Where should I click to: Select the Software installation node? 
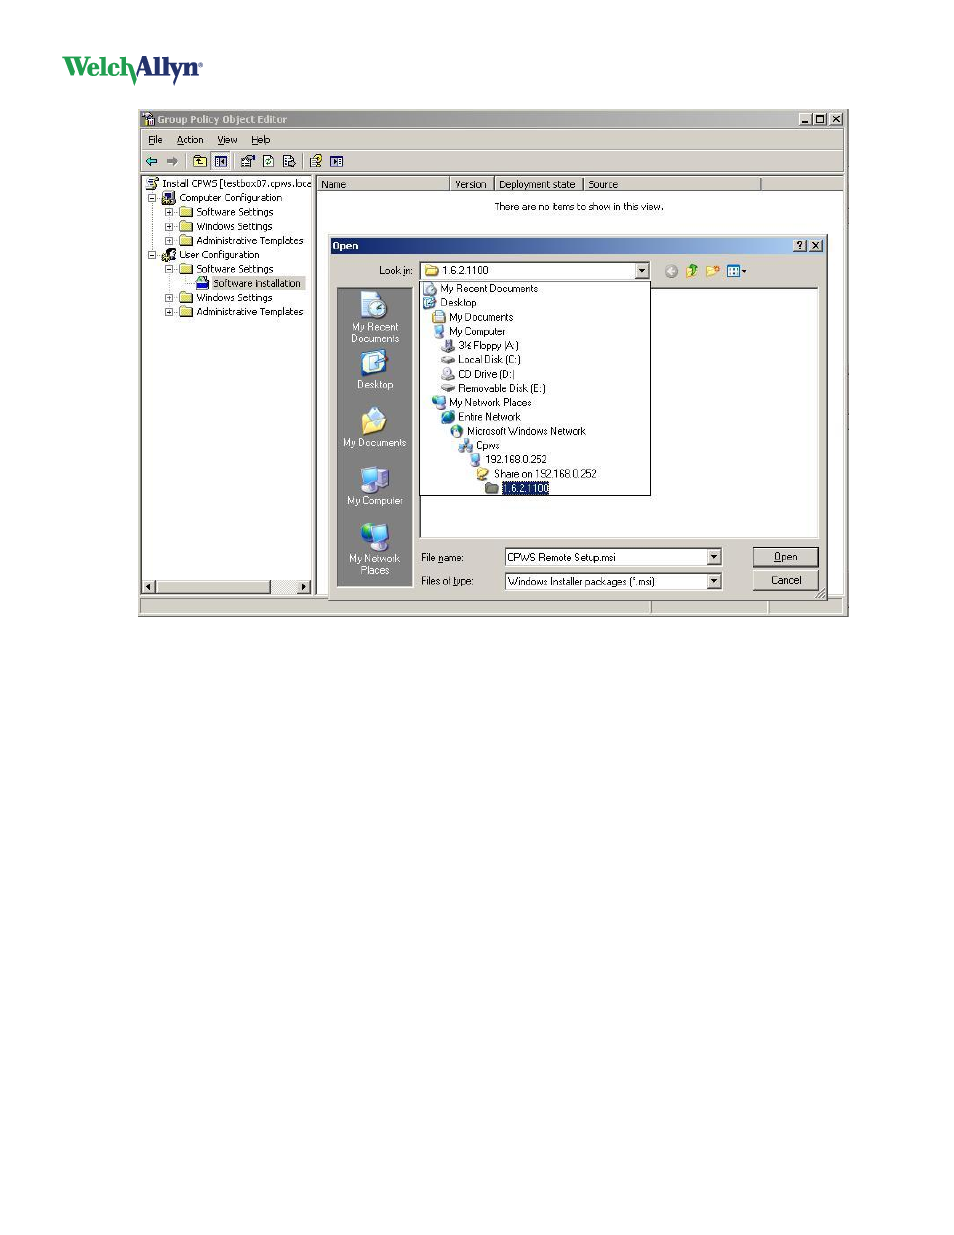(256, 283)
